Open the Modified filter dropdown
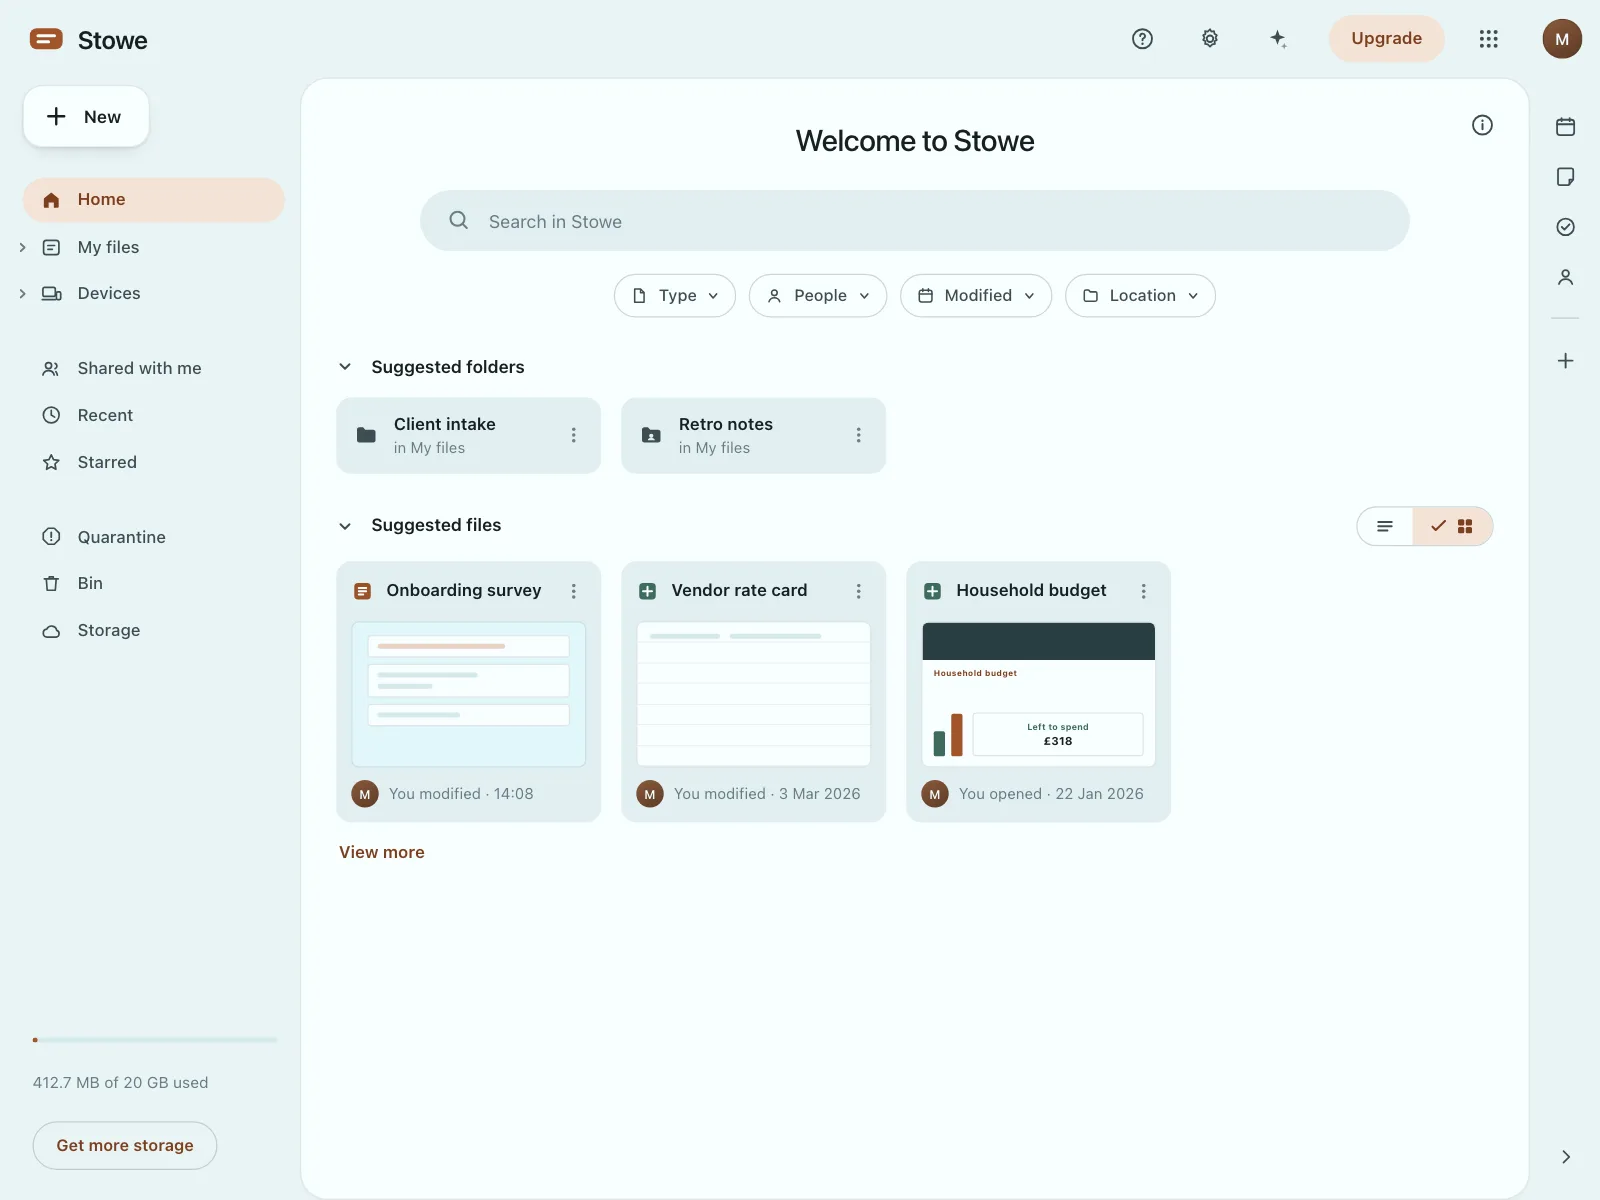Screen dimensions: 1600x1200 point(976,296)
